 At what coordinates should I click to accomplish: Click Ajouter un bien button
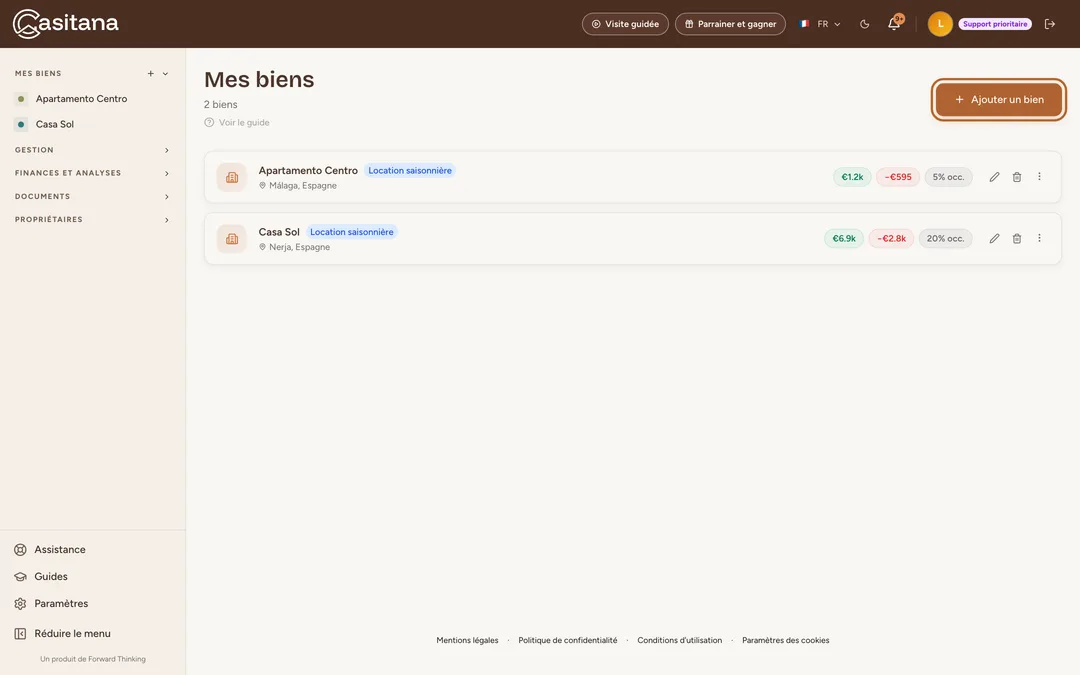(x=999, y=100)
